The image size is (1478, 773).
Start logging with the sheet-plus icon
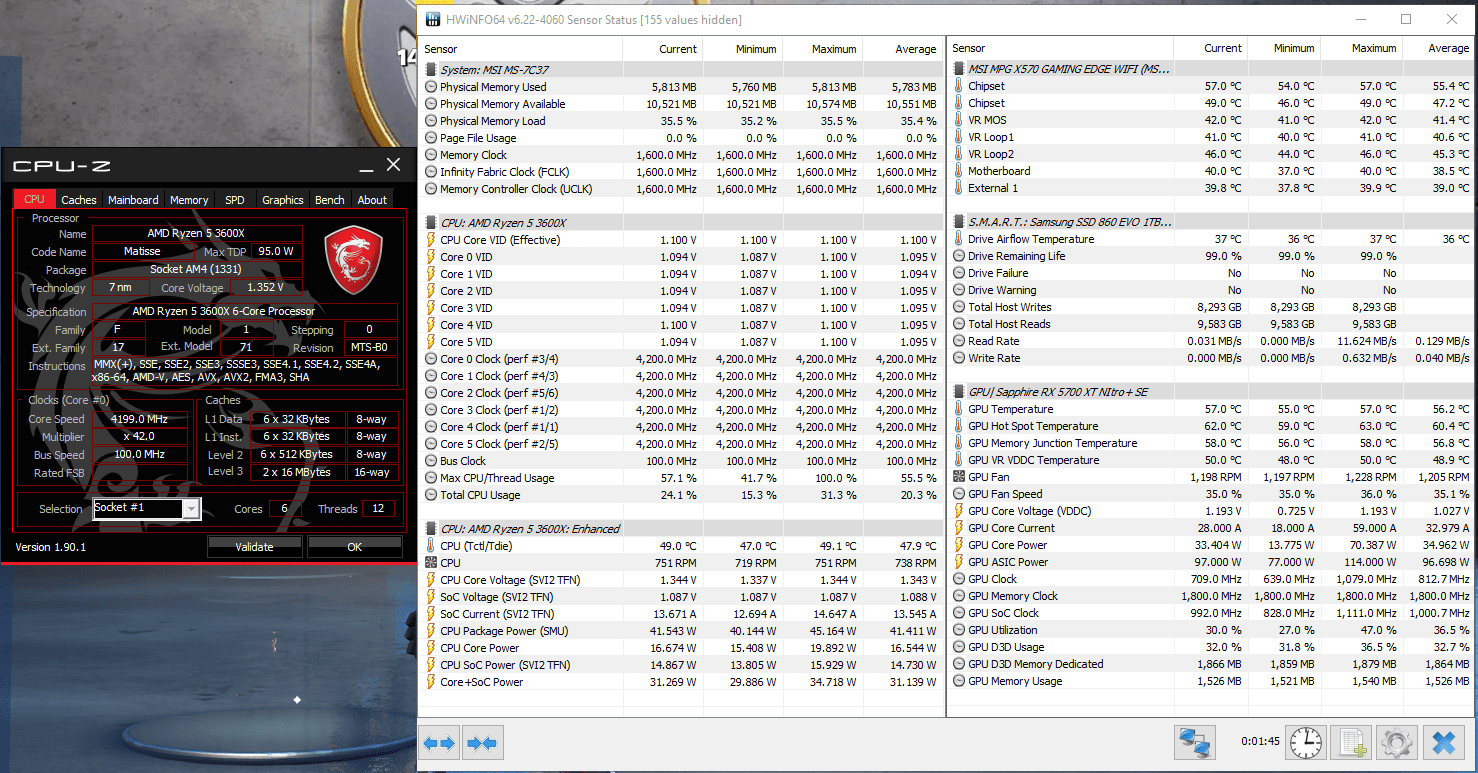(x=1352, y=743)
